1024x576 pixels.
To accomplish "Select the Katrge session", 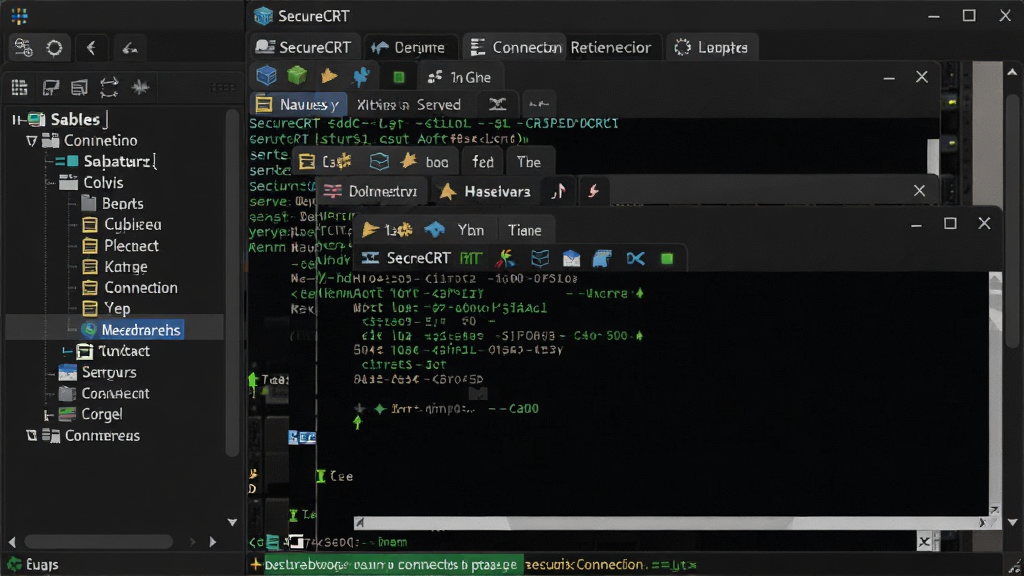I will pyautogui.click(x=125, y=267).
